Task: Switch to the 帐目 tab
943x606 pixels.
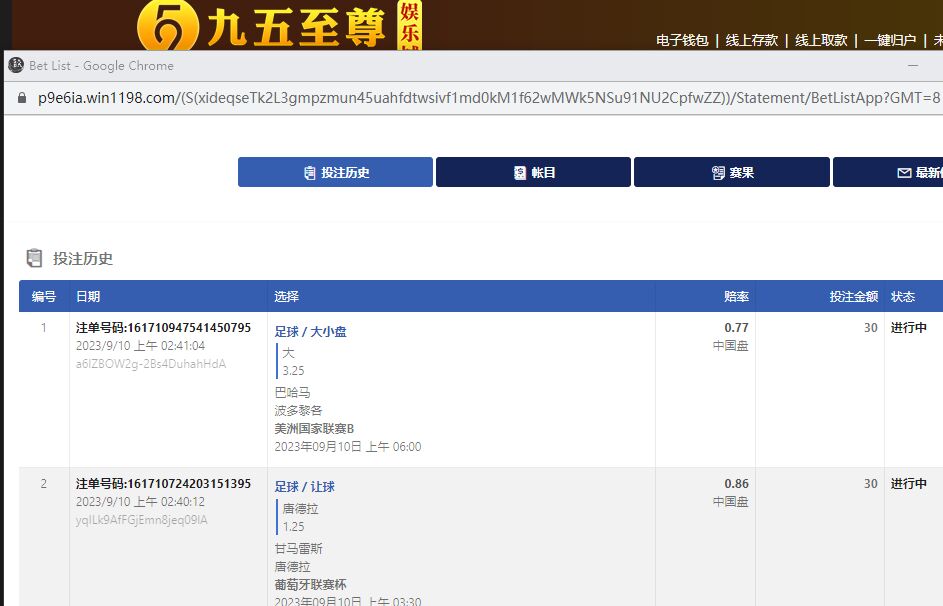Action: point(533,172)
